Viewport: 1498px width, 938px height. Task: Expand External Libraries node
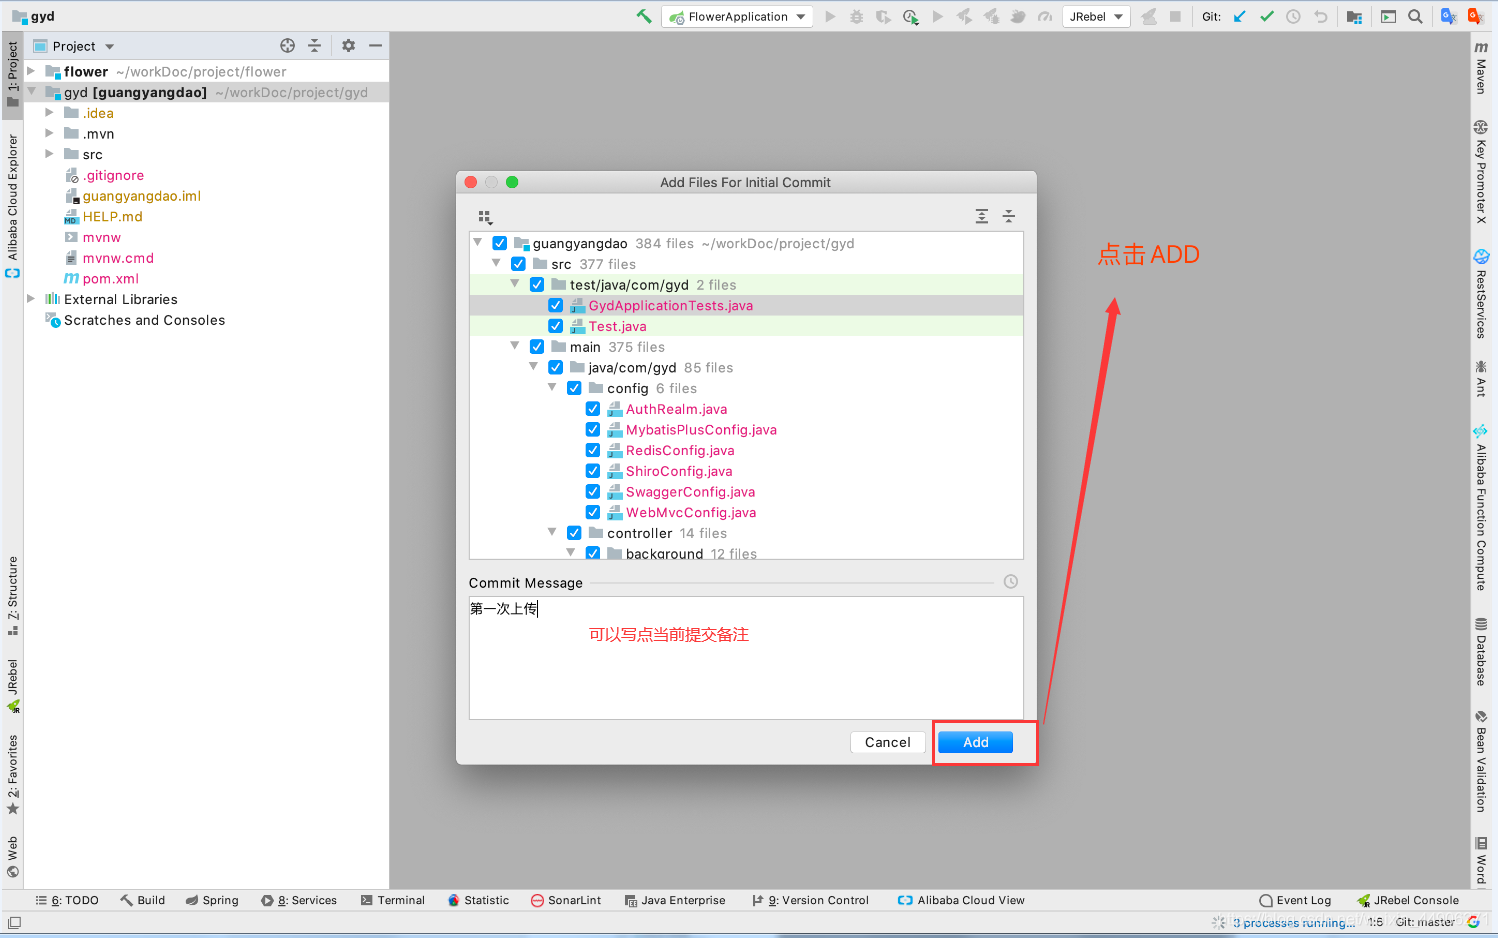coord(32,298)
